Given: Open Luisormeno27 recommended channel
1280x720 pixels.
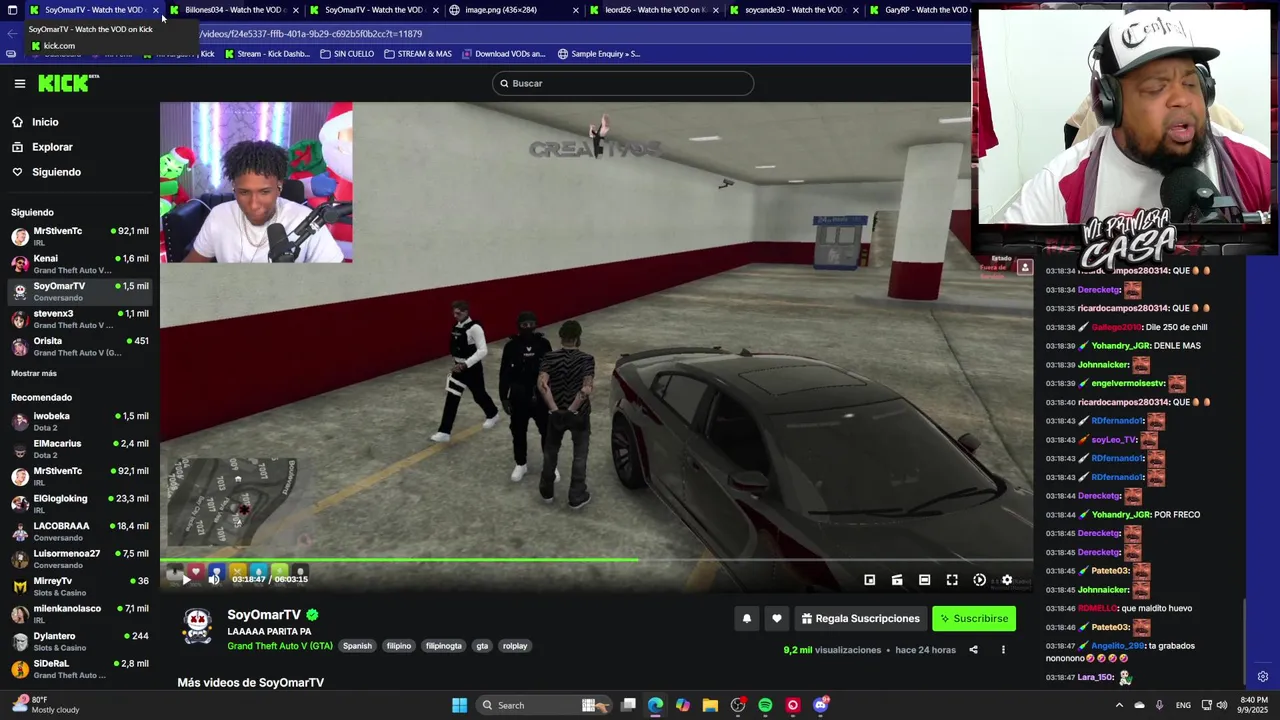Looking at the screenshot, I should tap(80, 558).
